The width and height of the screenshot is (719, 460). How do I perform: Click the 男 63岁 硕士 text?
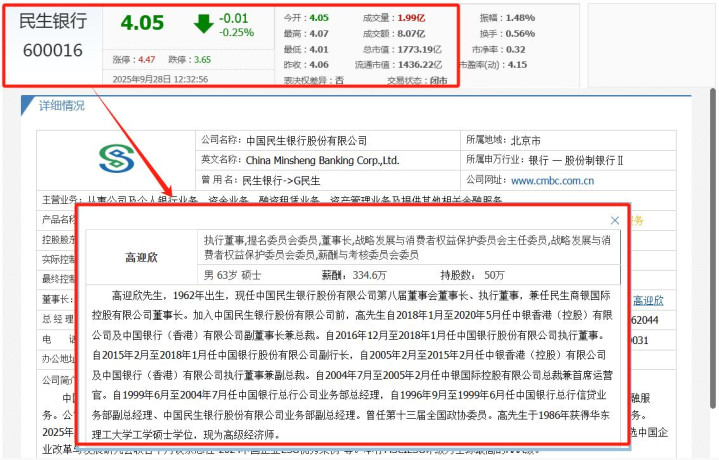tap(232, 275)
